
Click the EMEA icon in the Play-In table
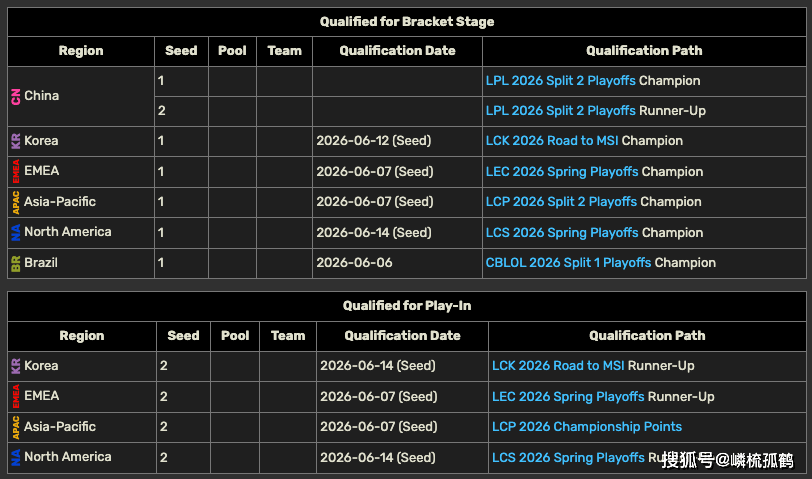tap(15, 396)
